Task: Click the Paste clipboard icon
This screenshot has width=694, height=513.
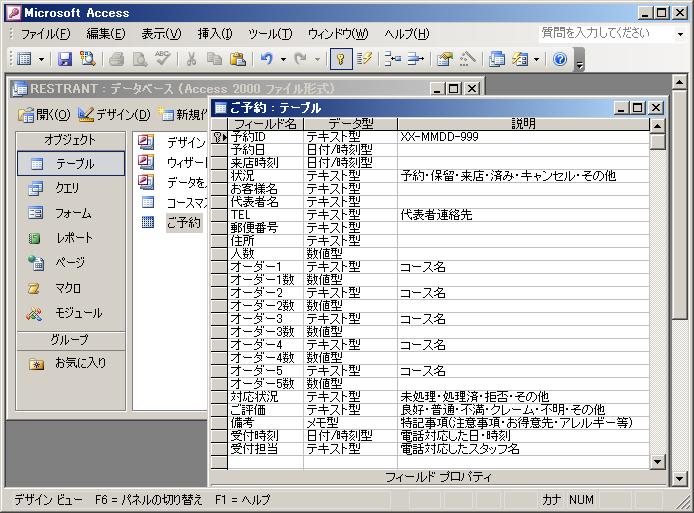Action: (x=238, y=59)
